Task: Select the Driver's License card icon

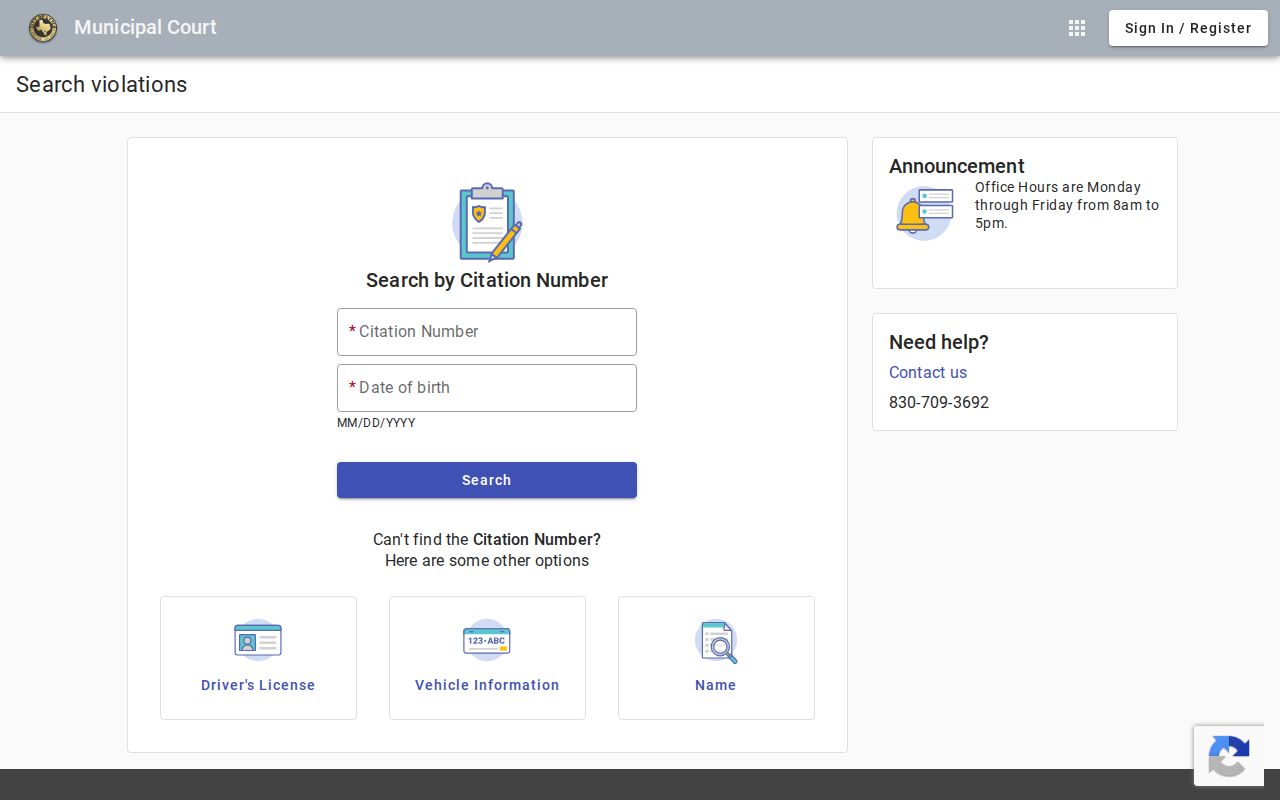Action: click(258, 640)
